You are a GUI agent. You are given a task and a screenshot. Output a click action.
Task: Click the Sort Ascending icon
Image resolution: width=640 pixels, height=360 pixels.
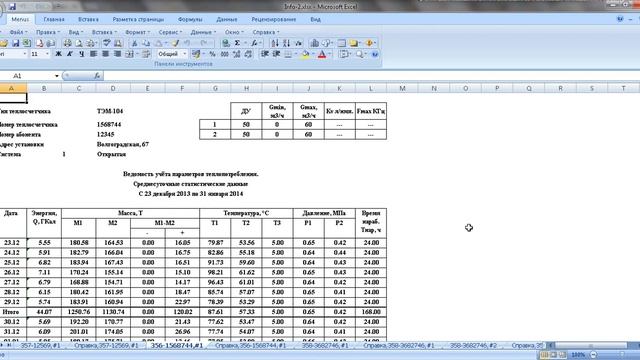point(275,43)
